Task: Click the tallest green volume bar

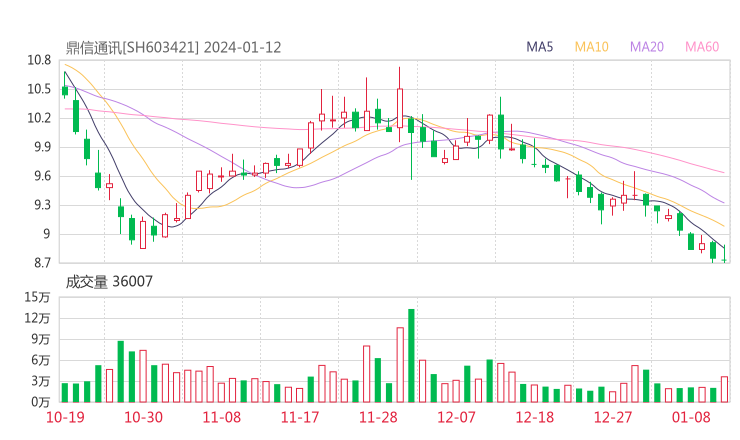Action: click(411, 355)
